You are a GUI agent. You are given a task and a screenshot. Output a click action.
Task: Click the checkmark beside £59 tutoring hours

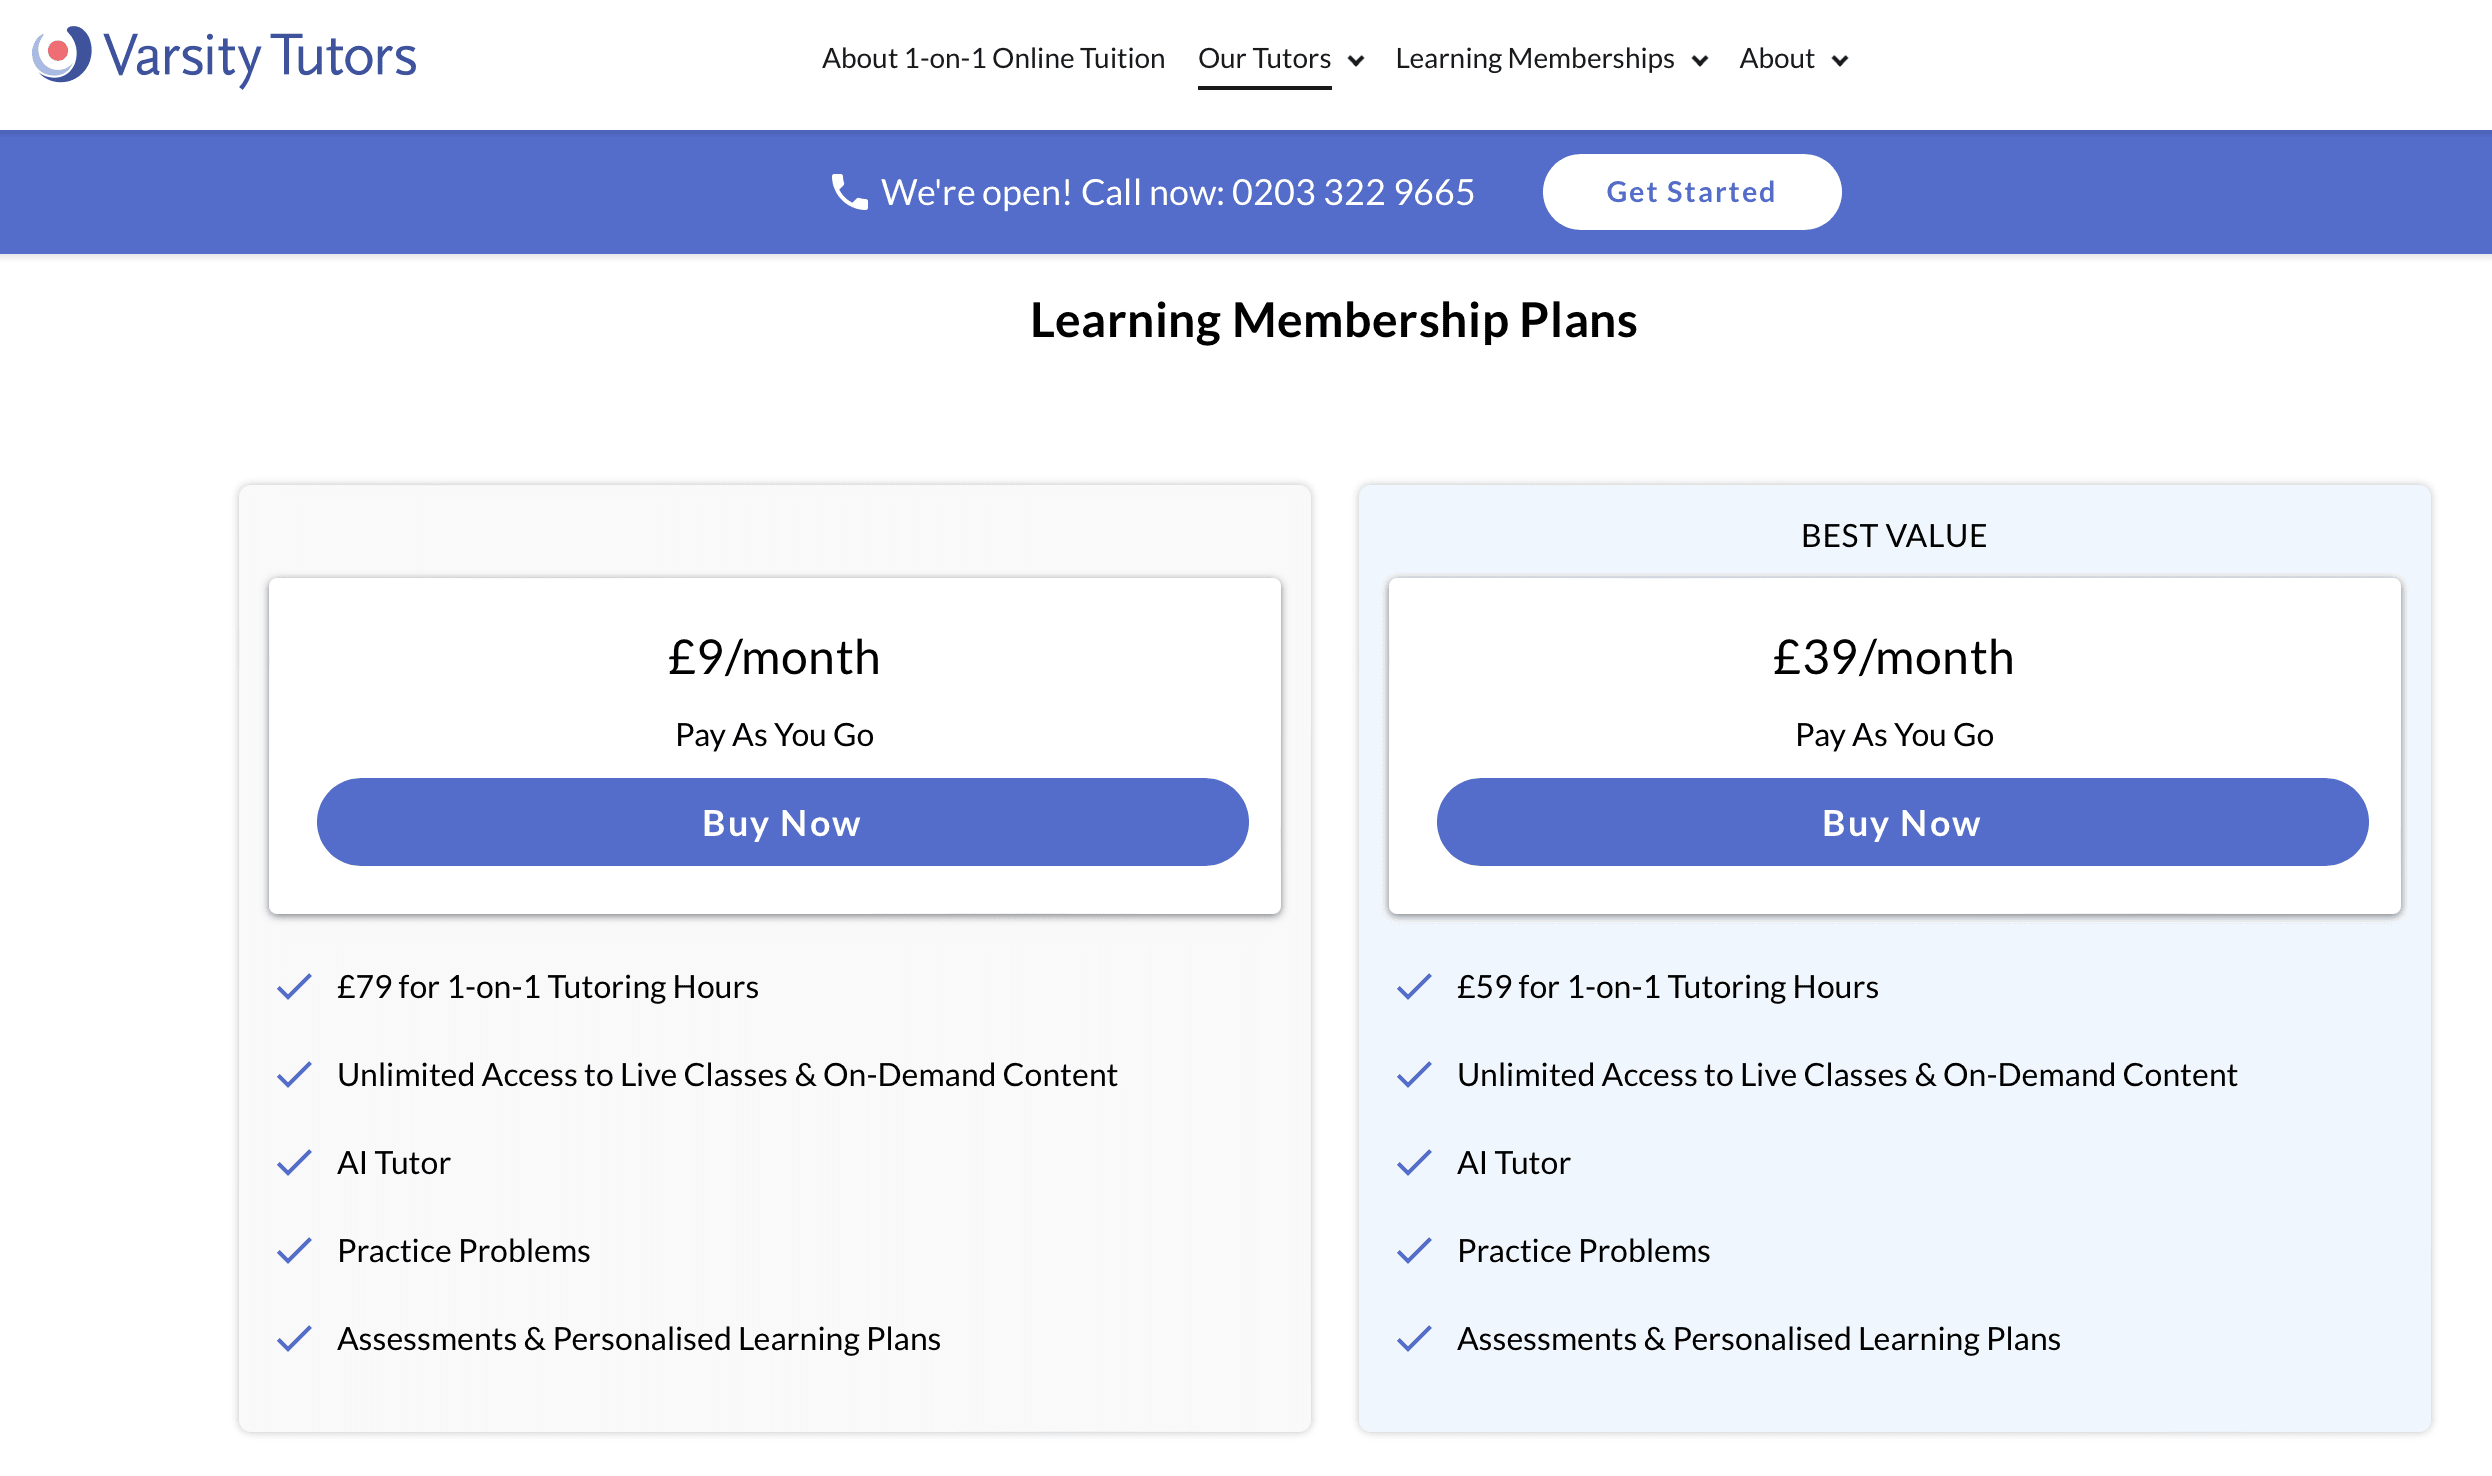click(x=1414, y=986)
